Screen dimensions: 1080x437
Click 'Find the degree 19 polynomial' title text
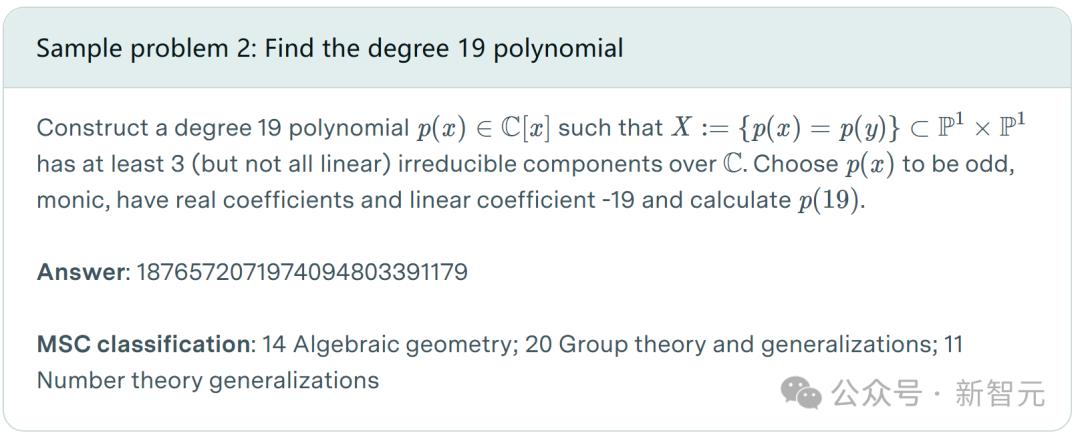(x=444, y=48)
